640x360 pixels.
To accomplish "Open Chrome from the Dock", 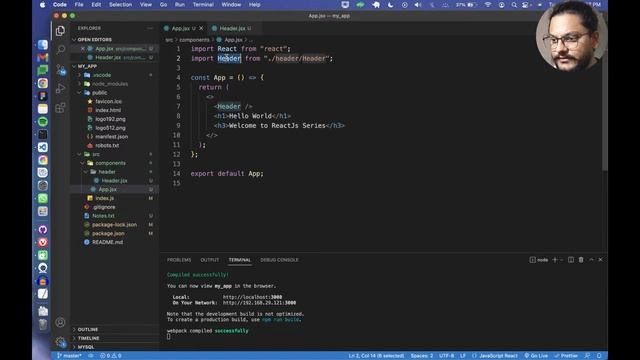I will 42,83.
